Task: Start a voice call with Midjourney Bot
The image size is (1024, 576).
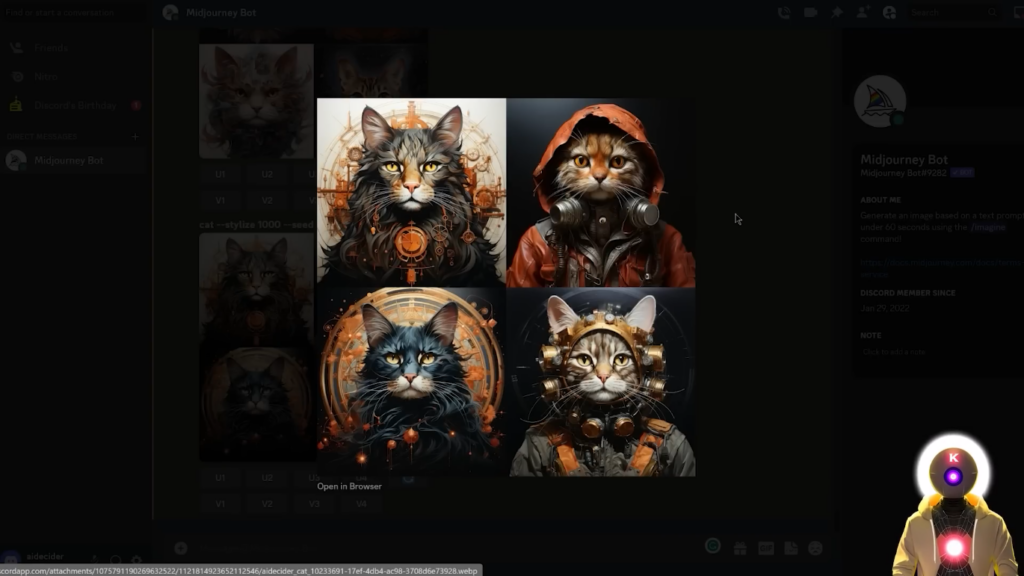Action: (784, 12)
